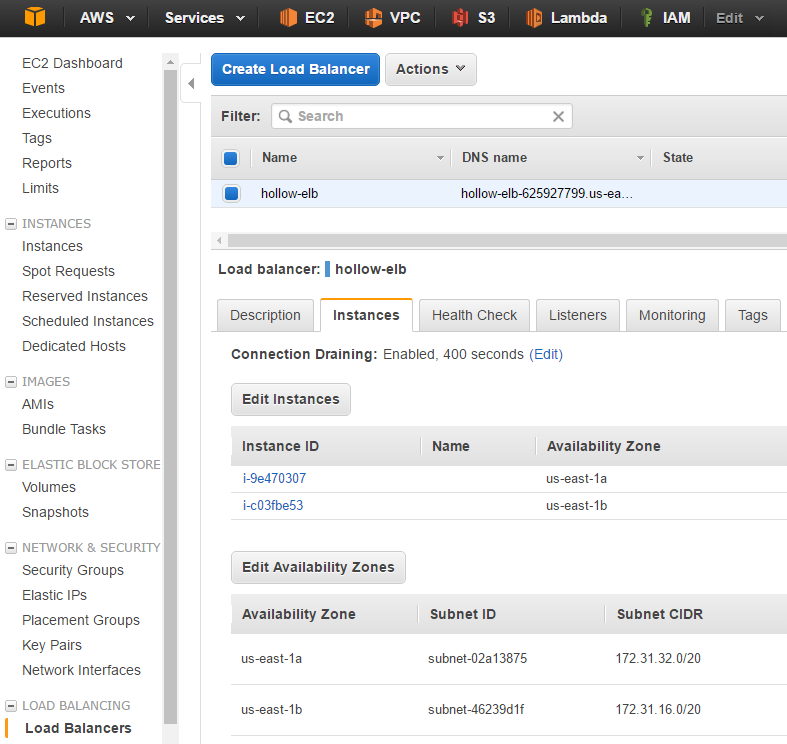Switch to the Listeners tab
Viewport: 787px width, 744px height.
pyautogui.click(x=578, y=315)
